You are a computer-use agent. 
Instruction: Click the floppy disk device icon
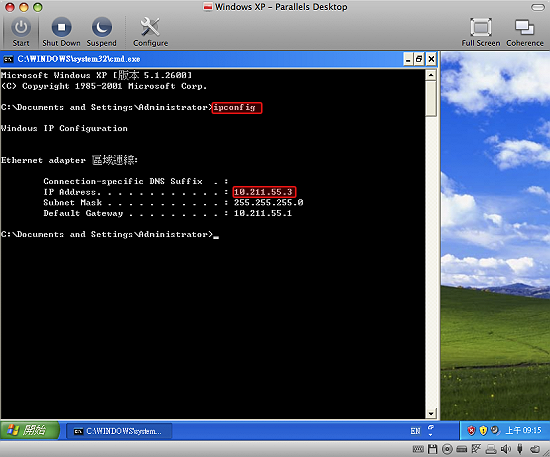coord(432,449)
